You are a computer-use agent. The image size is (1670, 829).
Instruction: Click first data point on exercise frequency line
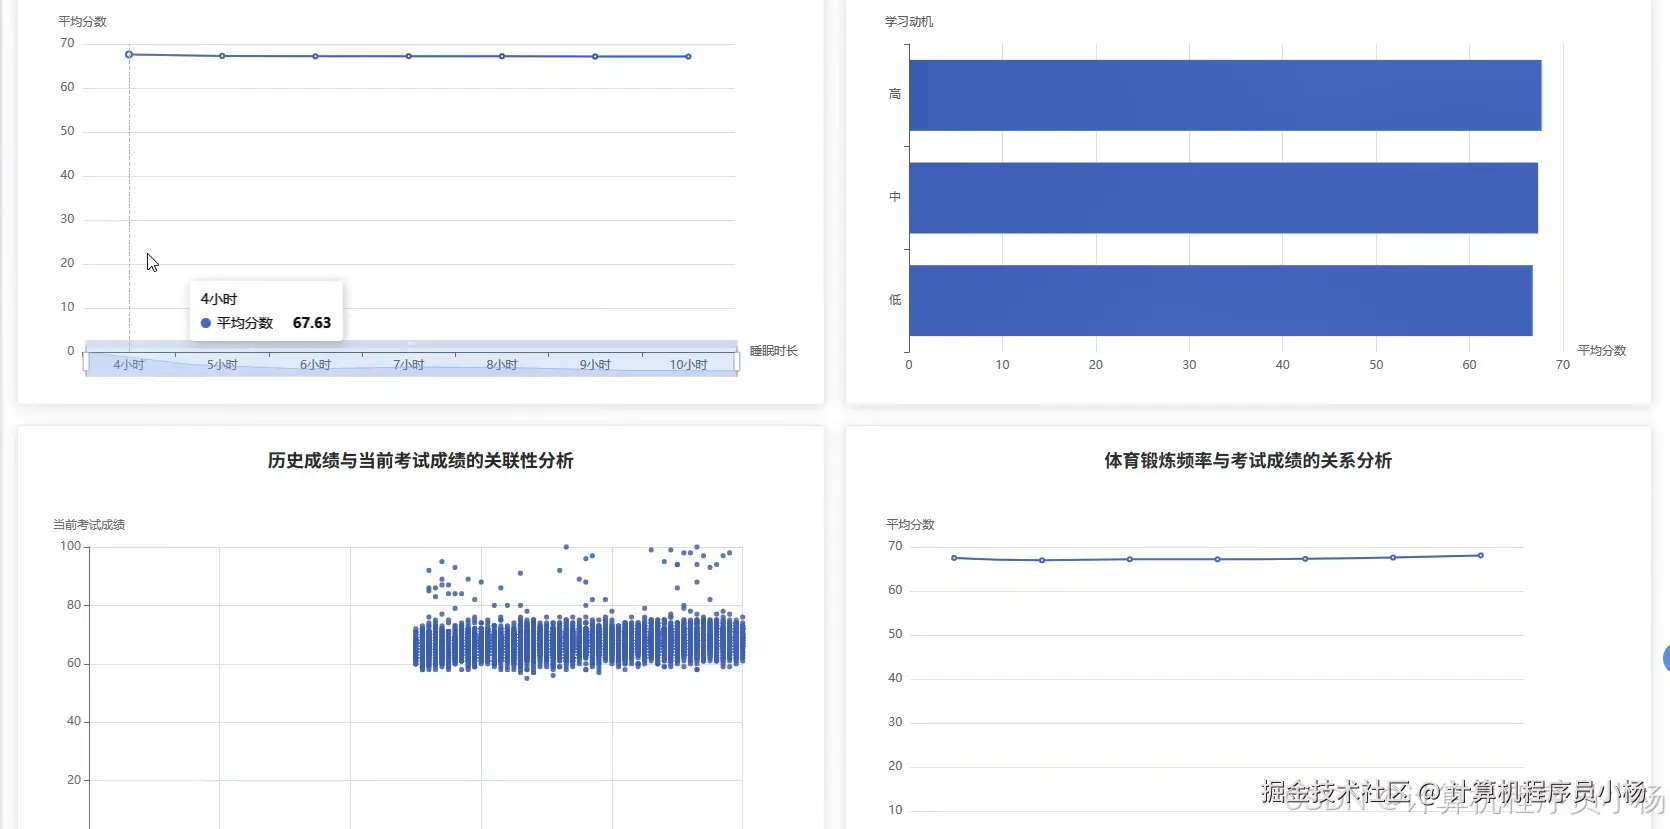point(954,558)
